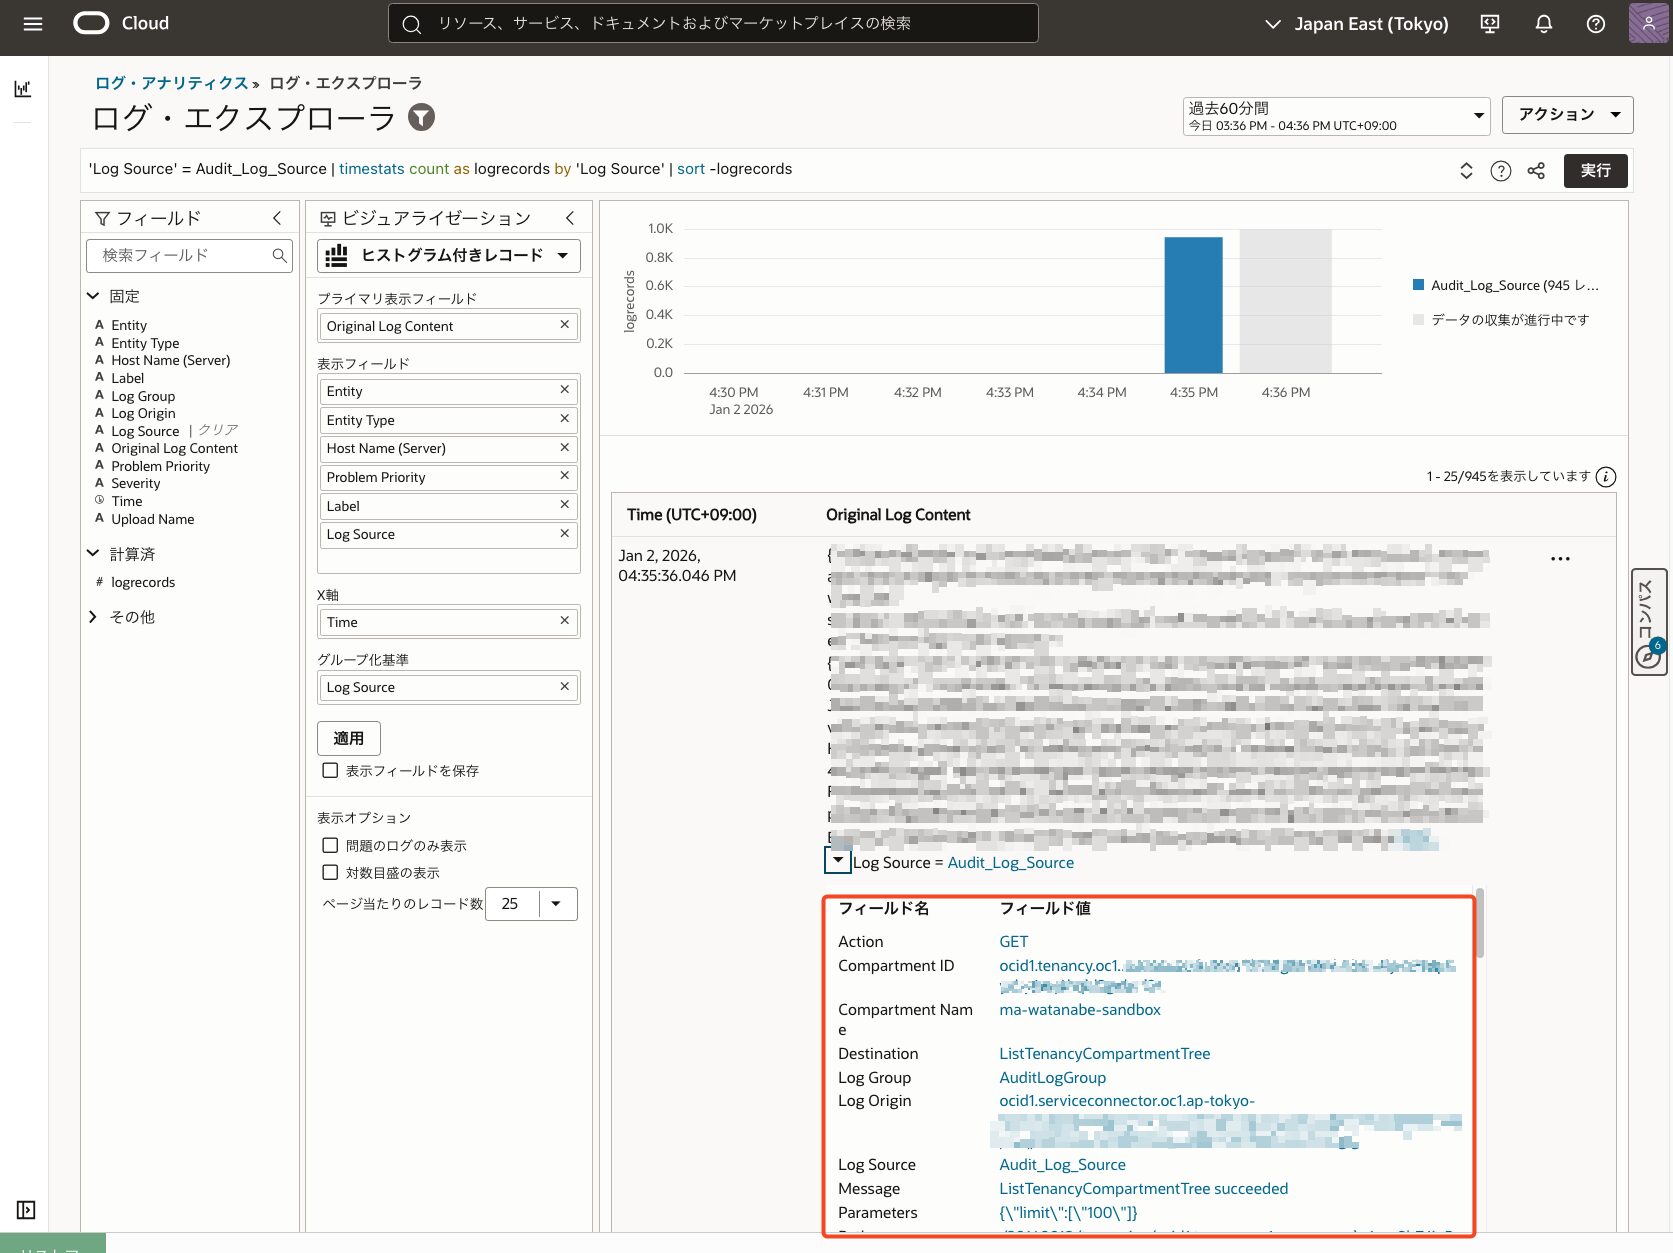Image resolution: width=1673 pixels, height=1253 pixels.
Task: Toggle 対数目盛の表示 checkbox
Action: point(330,872)
